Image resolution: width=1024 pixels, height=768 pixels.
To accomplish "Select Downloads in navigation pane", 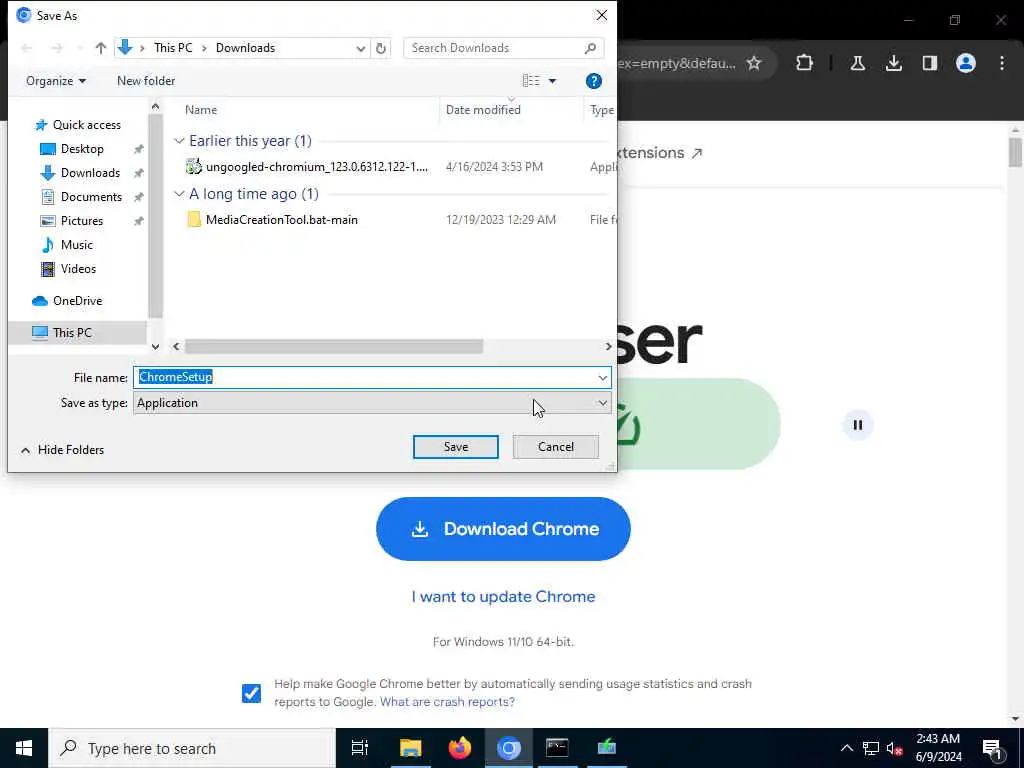I will point(80,173).
